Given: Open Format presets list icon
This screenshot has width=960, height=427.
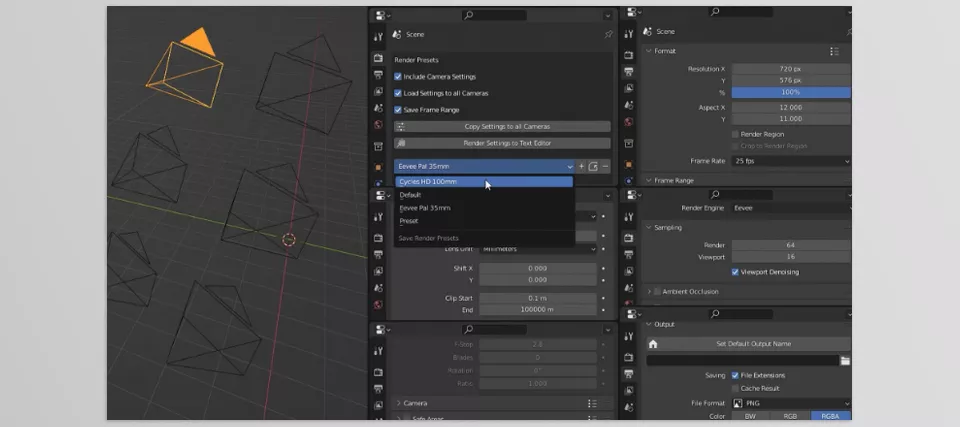Looking at the screenshot, I should click(x=834, y=51).
